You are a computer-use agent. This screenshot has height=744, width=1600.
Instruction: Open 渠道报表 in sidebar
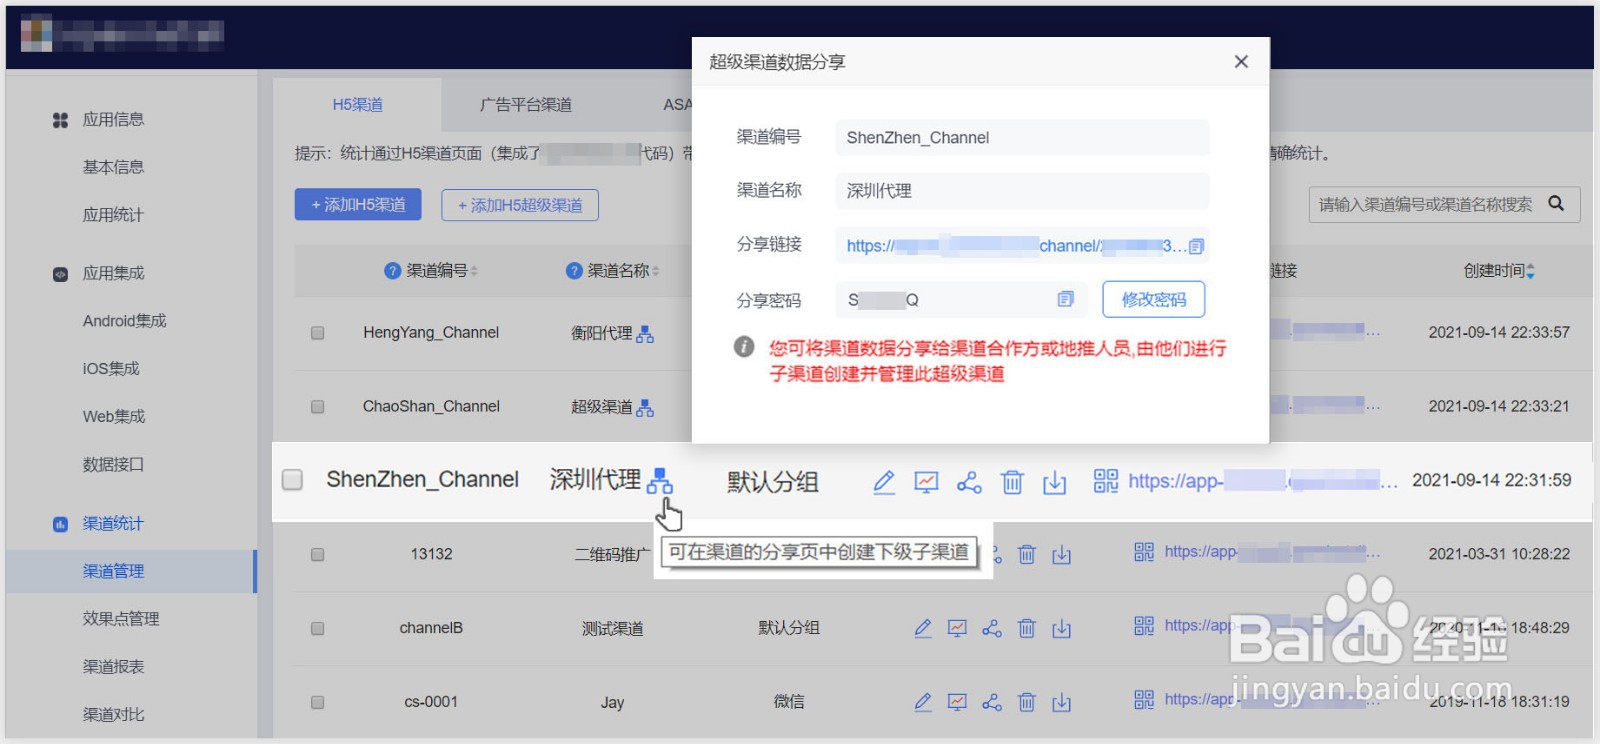click(113, 667)
